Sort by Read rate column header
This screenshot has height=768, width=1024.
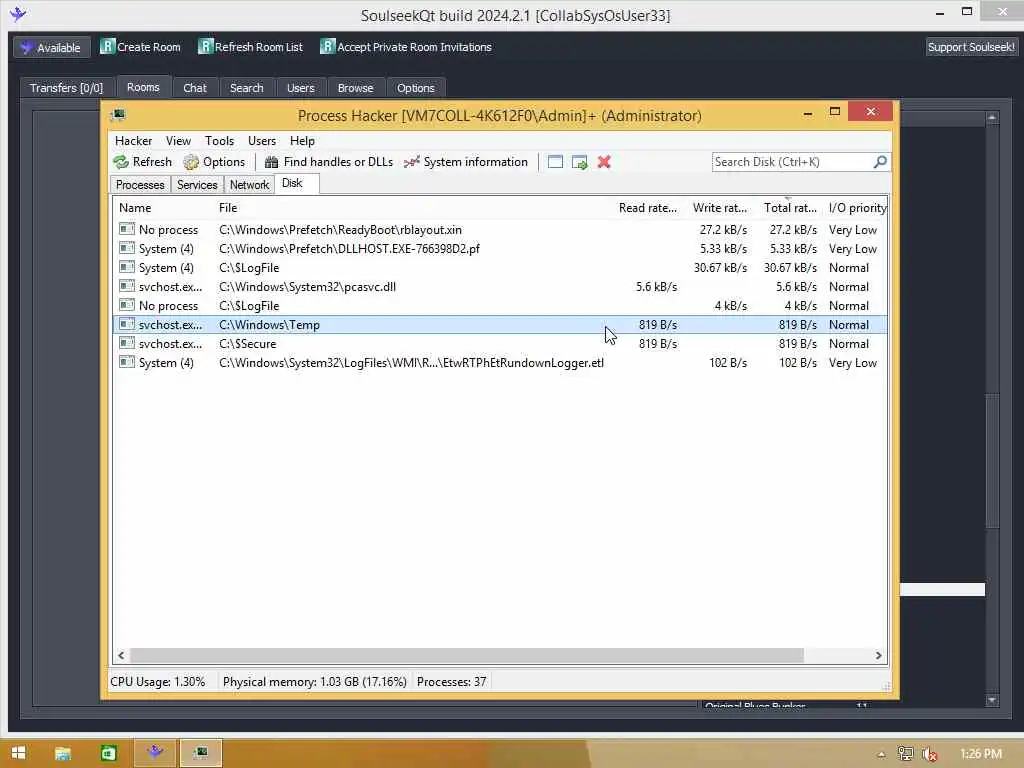coord(648,208)
